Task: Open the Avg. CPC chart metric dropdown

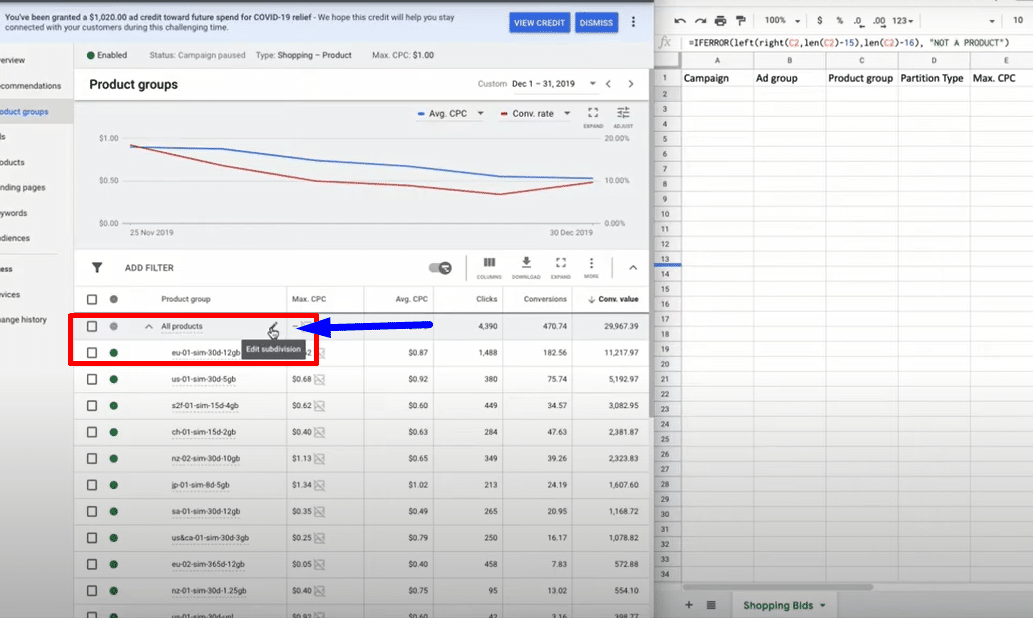Action: pyautogui.click(x=480, y=113)
